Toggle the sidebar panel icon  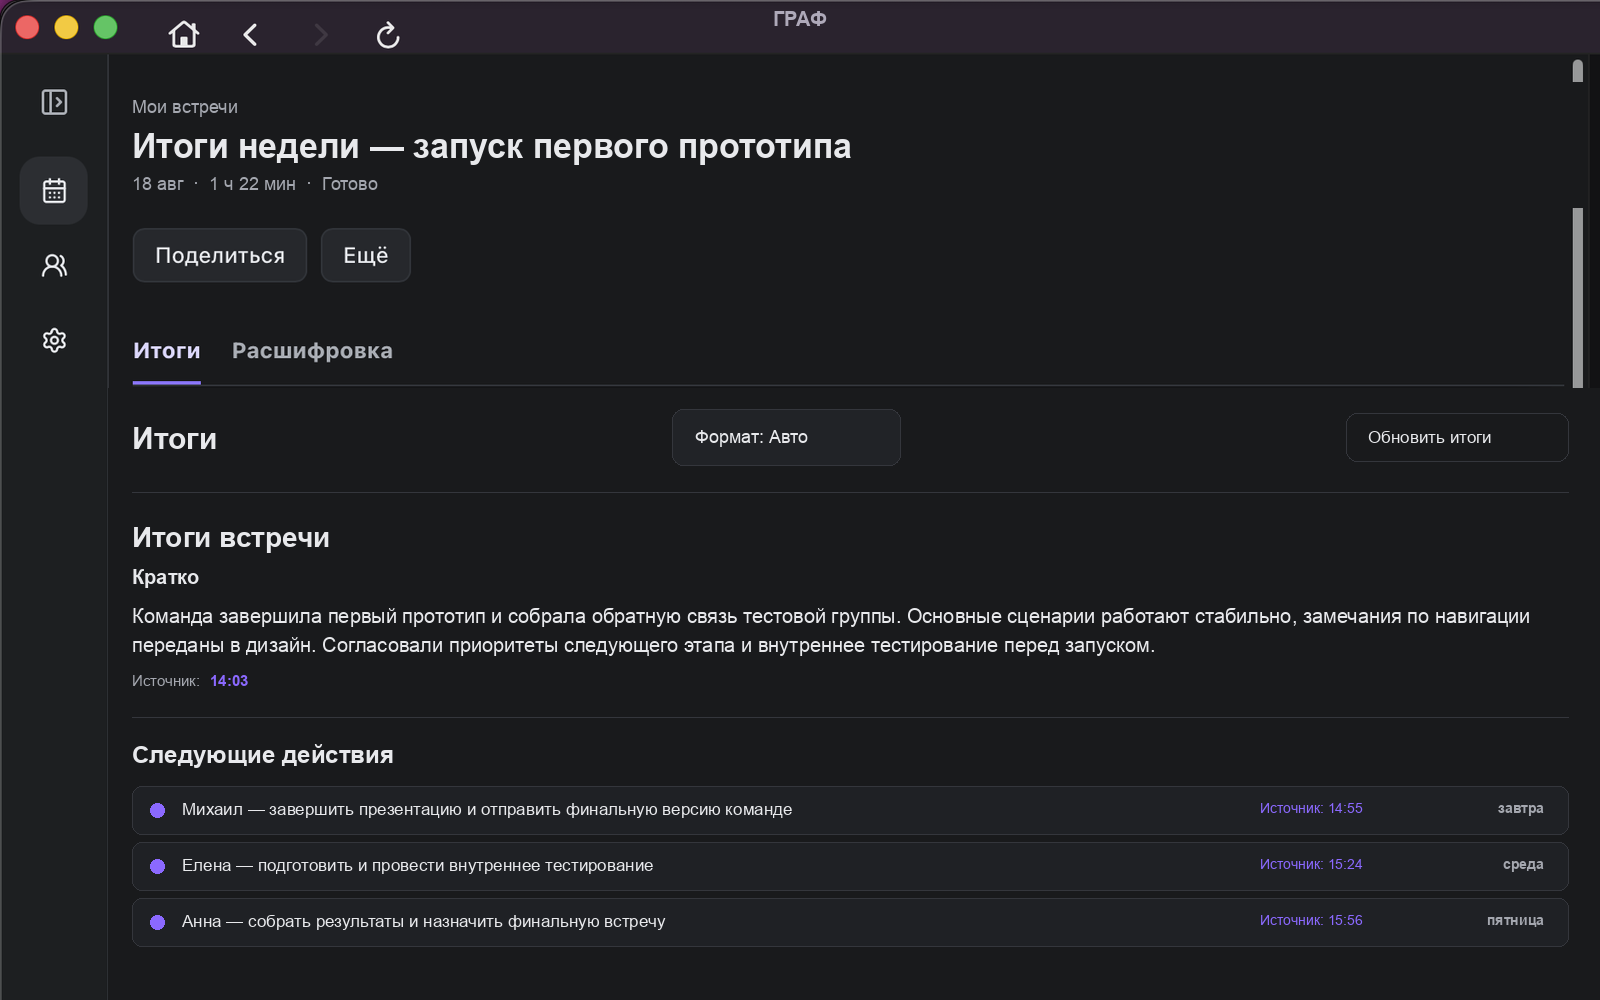click(x=54, y=102)
